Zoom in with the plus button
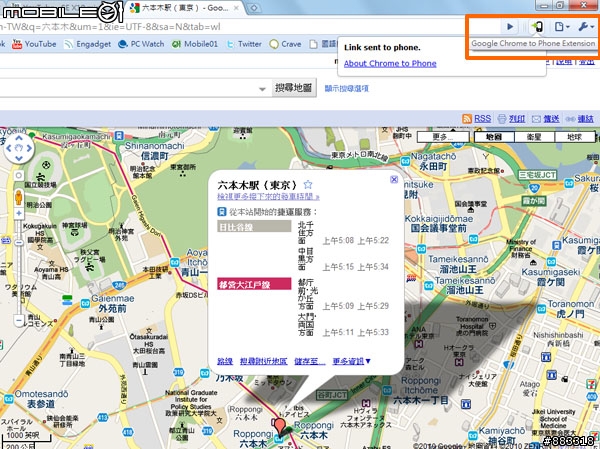The width and height of the screenshot is (600, 449). 19,214
